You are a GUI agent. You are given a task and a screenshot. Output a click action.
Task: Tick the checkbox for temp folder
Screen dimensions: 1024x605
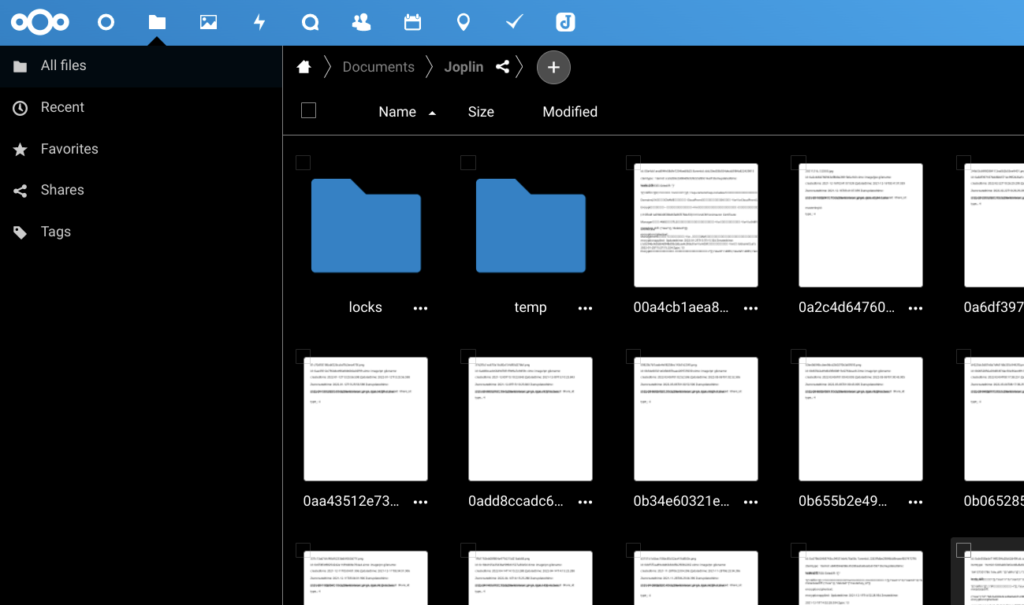coord(468,163)
